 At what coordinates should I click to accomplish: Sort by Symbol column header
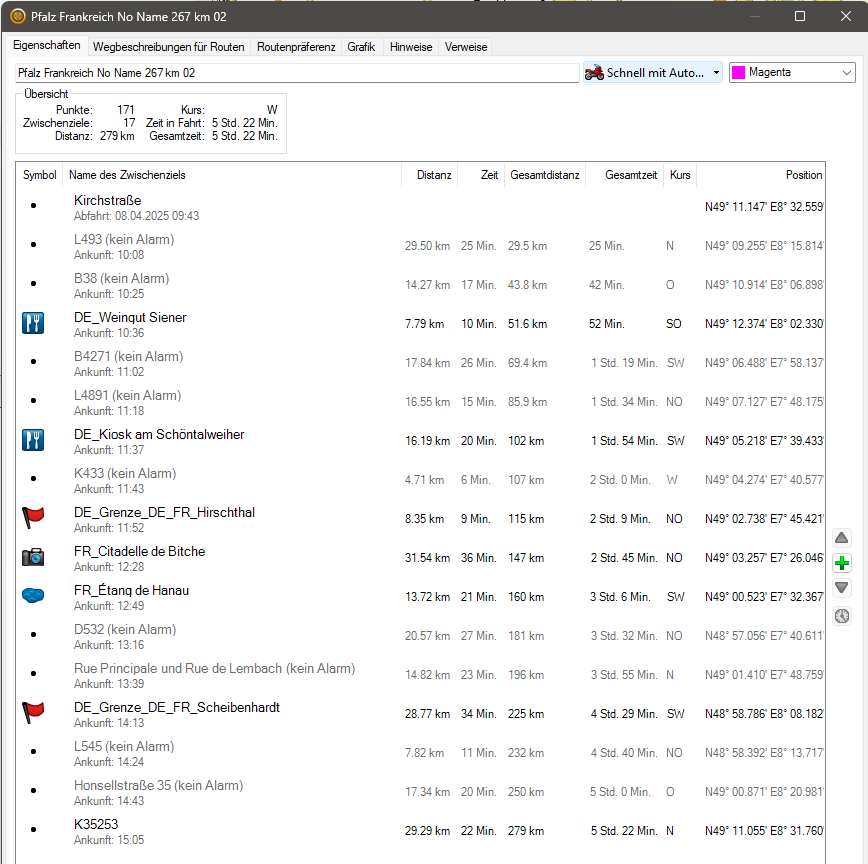point(39,175)
